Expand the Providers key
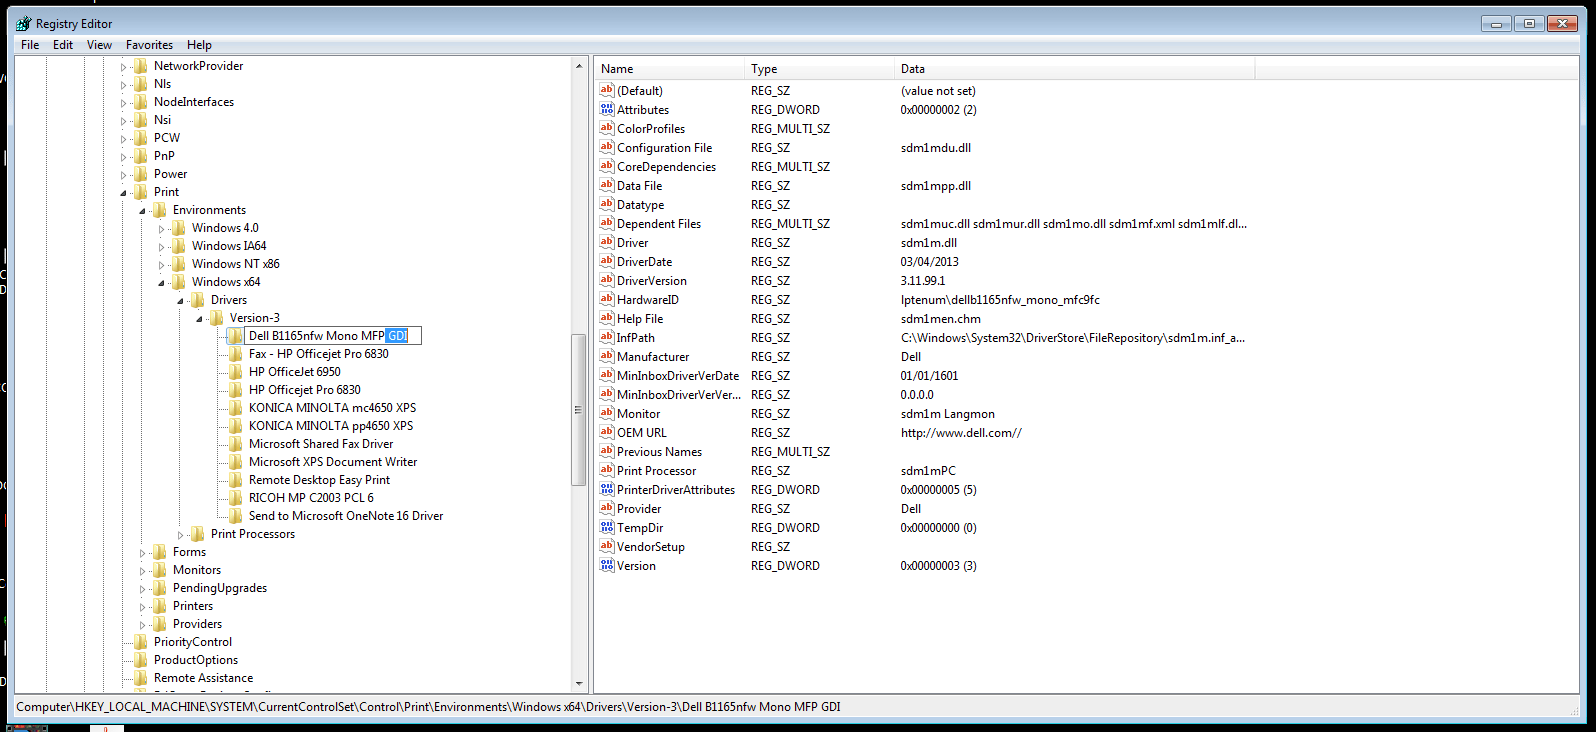Viewport: 1596px width, 732px height. pyautogui.click(x=143, y=625)
